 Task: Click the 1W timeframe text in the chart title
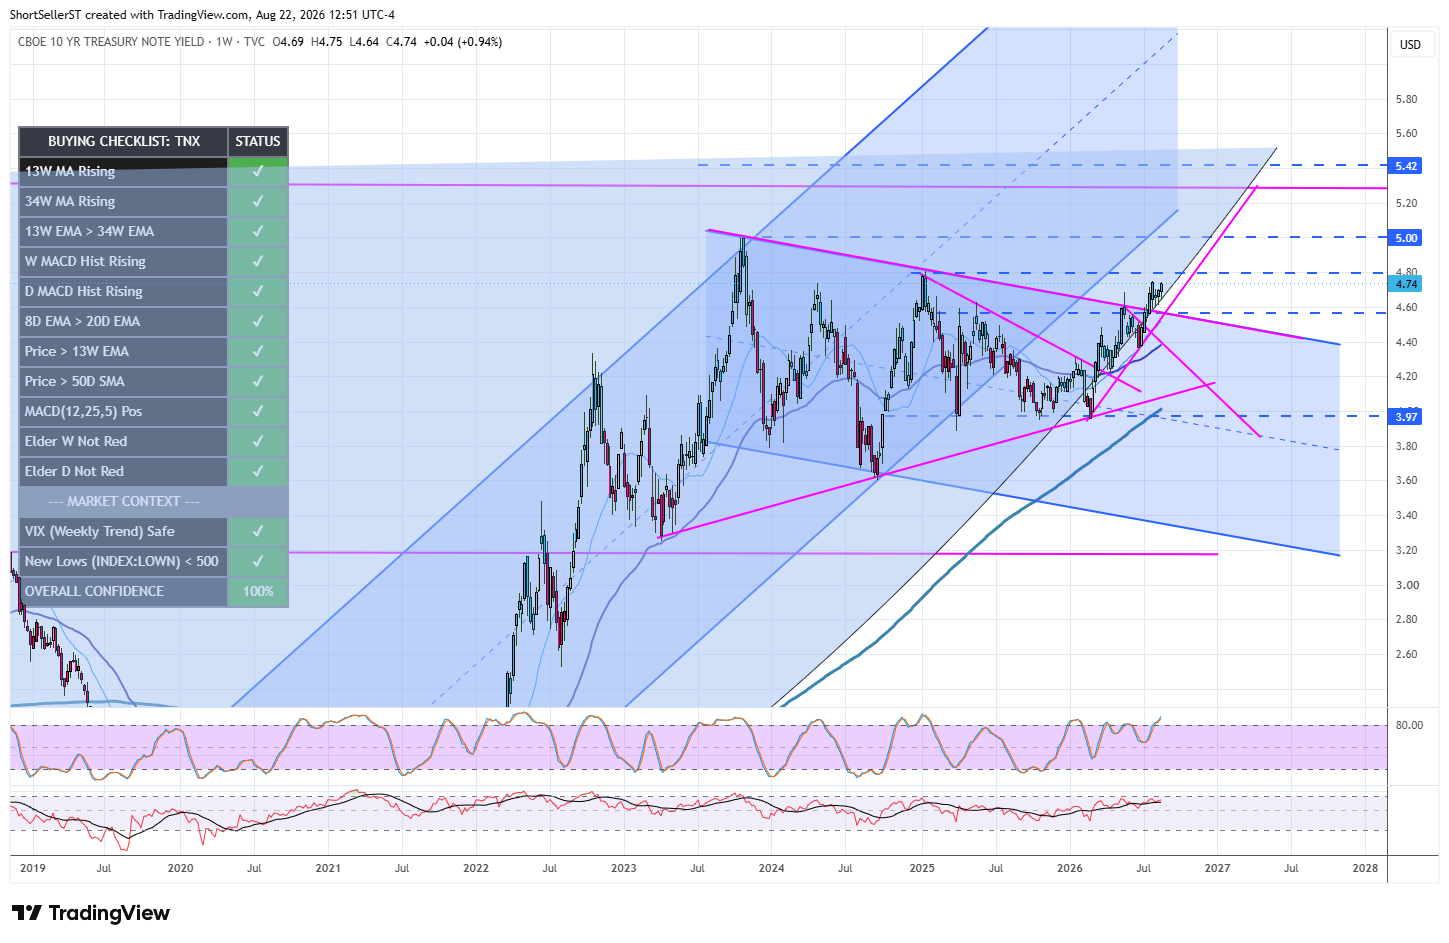coord(224,42)
